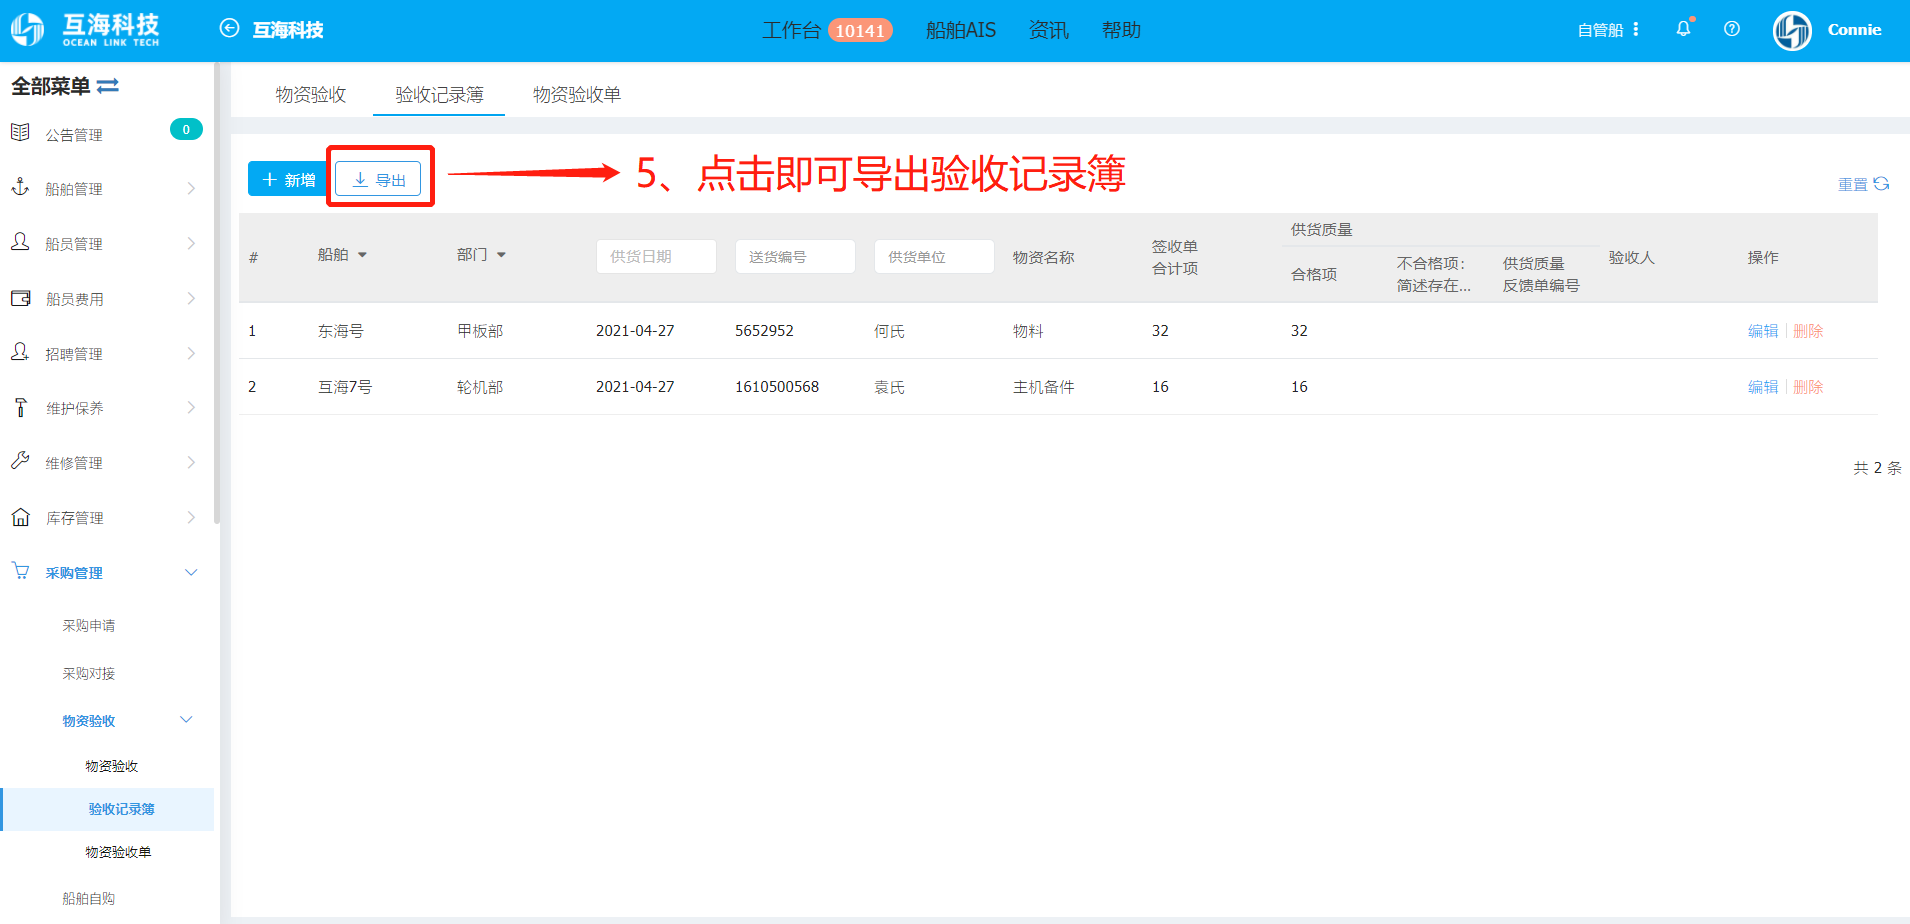Click the 船员管理 person icon
Image resolution: width=1910 pixels, height=924 pixels.
pyautogui.click(x=20, y=242)
